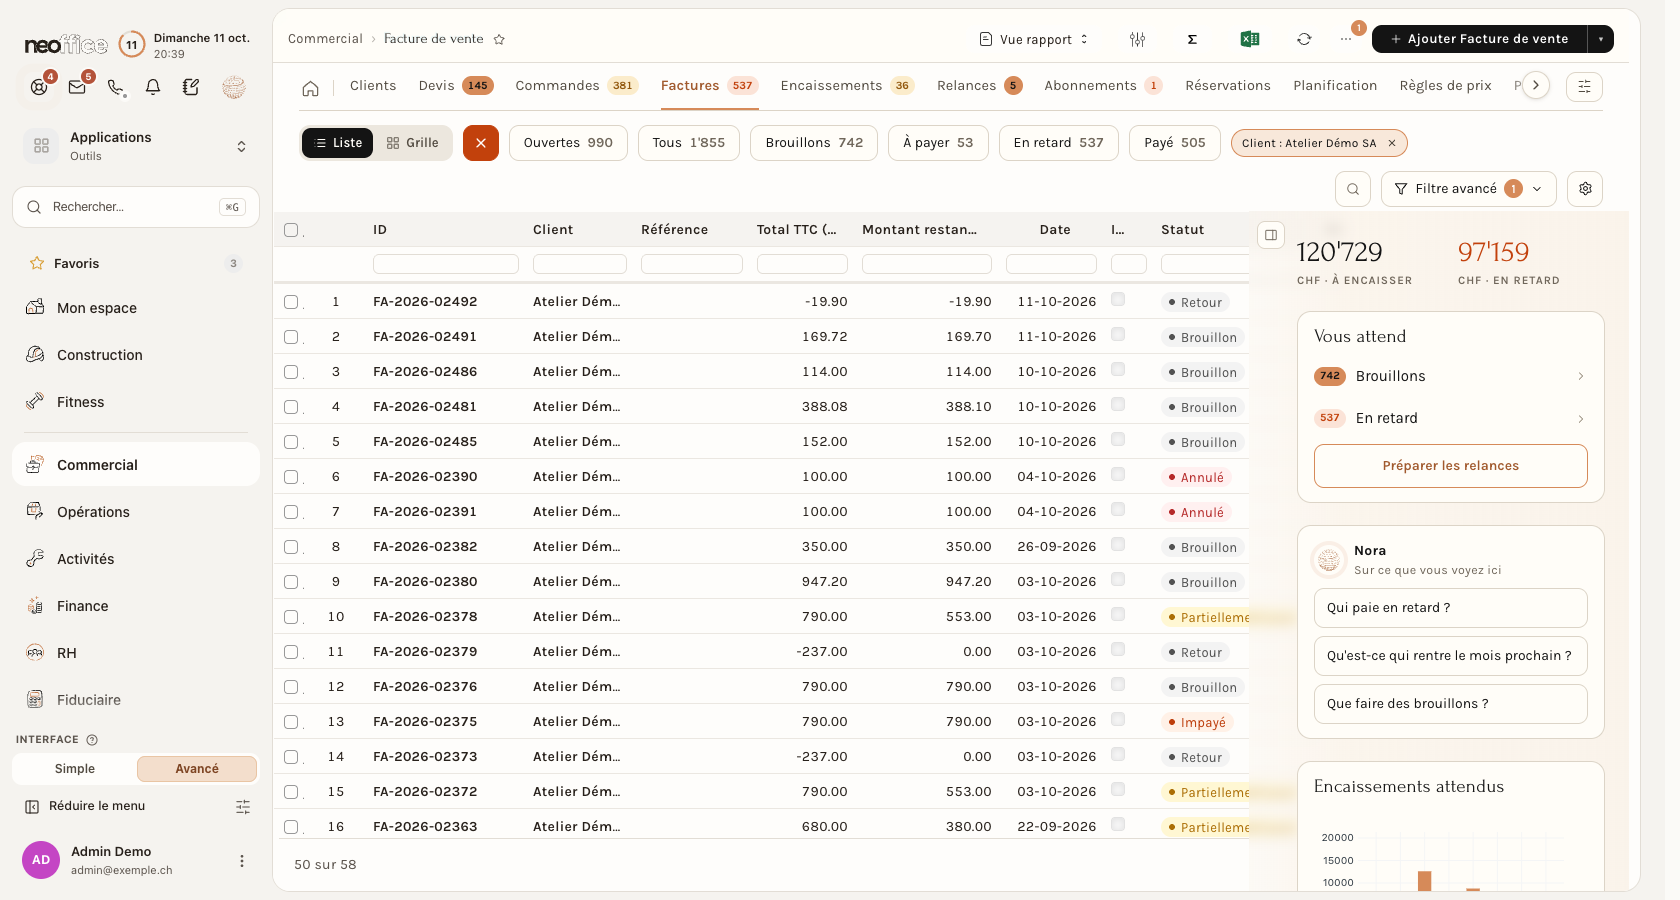The height and width of the screenshot is (900, 1680).
Task: Open the Relances tab
Action: 979,86
